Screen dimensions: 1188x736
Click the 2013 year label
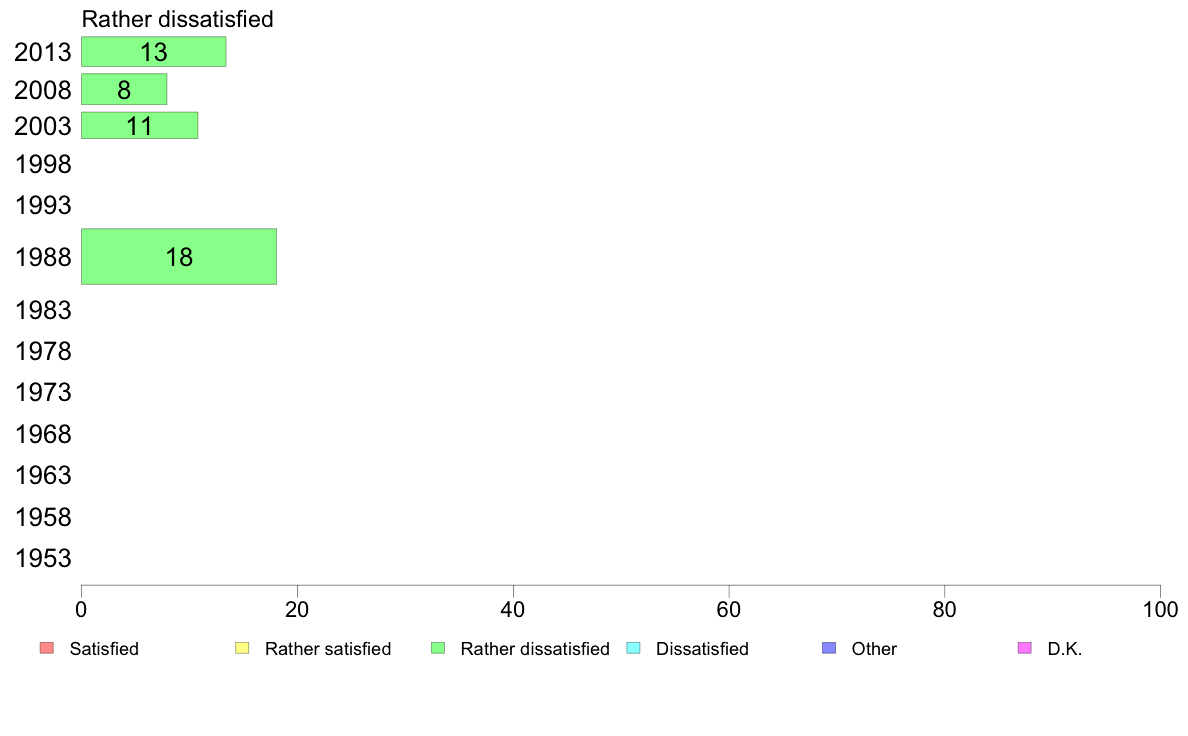(43, 52)
